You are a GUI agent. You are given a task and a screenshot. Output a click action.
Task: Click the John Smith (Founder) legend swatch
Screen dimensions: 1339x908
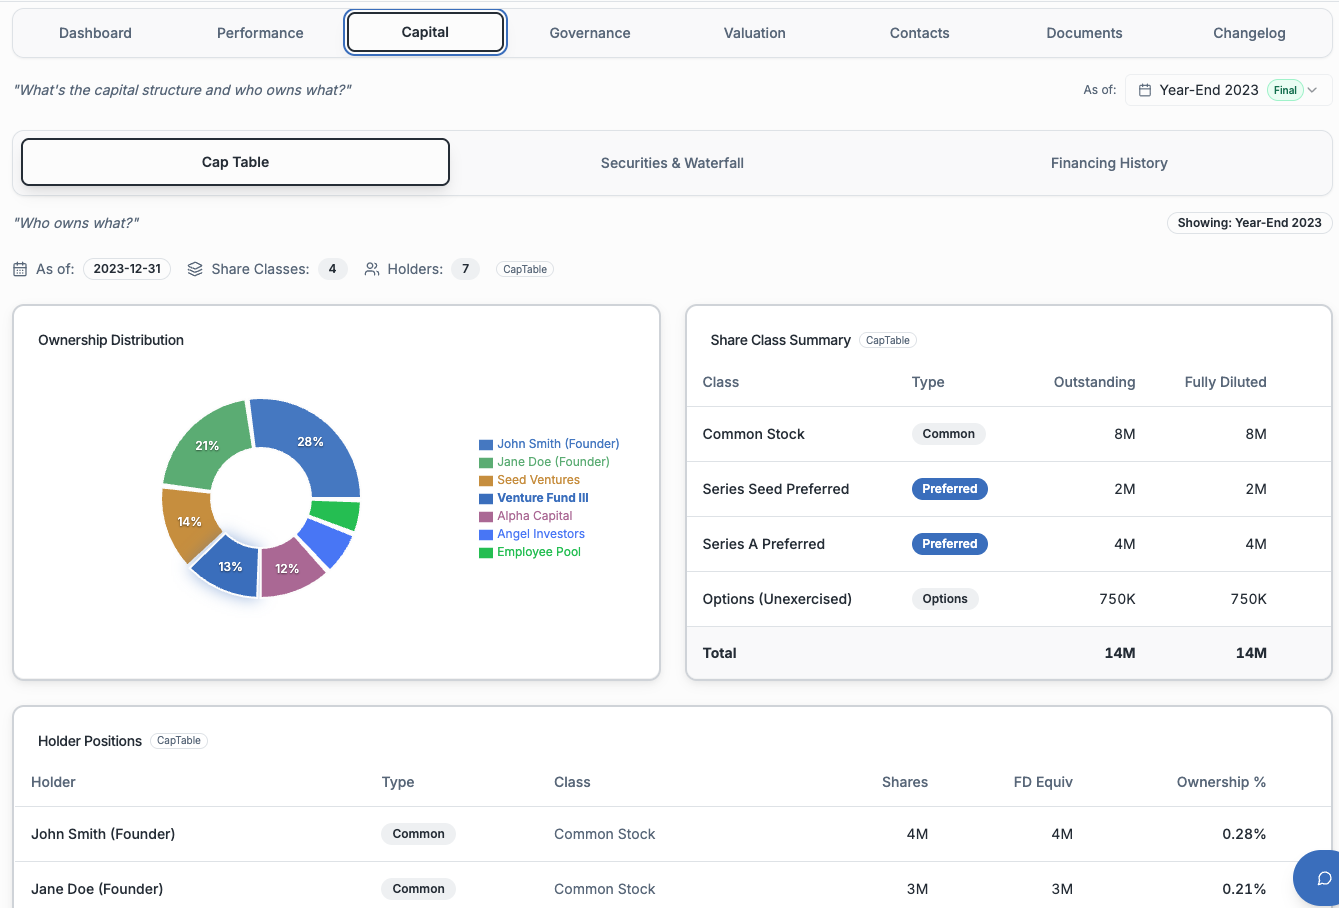(486, 444)
